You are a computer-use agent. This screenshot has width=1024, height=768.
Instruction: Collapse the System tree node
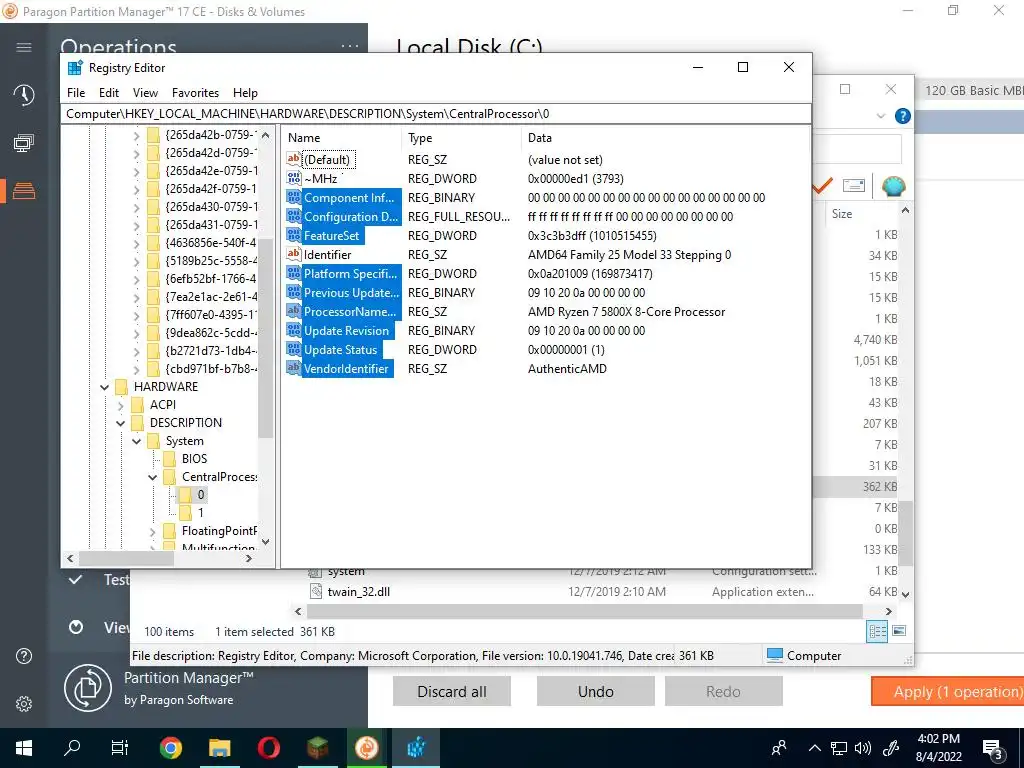click(136, 441)
